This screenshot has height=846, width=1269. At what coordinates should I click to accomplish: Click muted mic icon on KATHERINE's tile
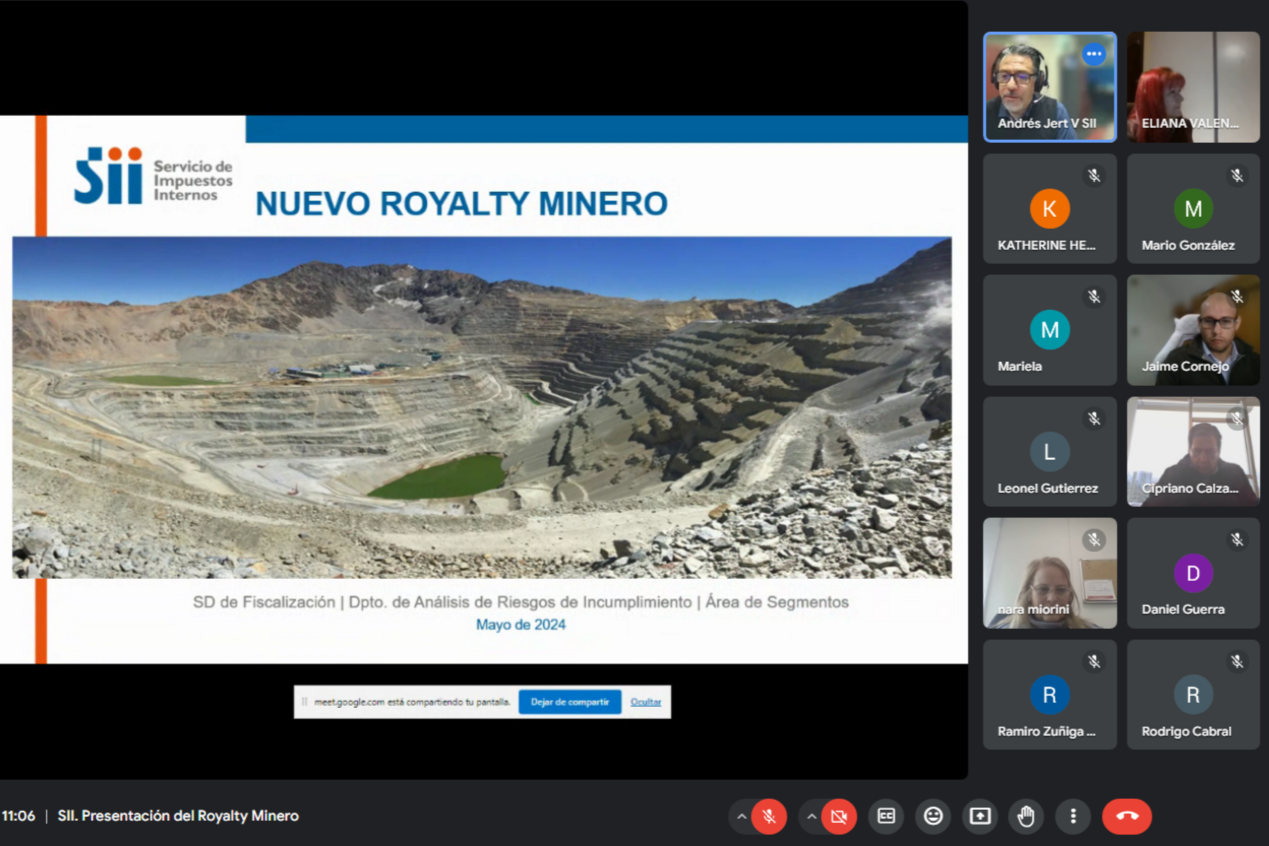pos(1094,176)
